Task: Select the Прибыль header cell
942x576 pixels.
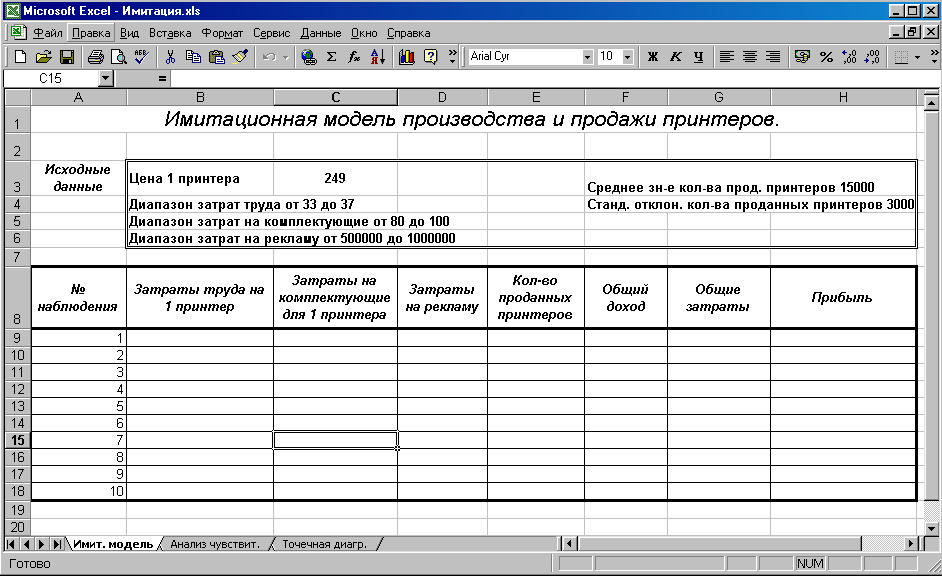Action: (843, 298)
